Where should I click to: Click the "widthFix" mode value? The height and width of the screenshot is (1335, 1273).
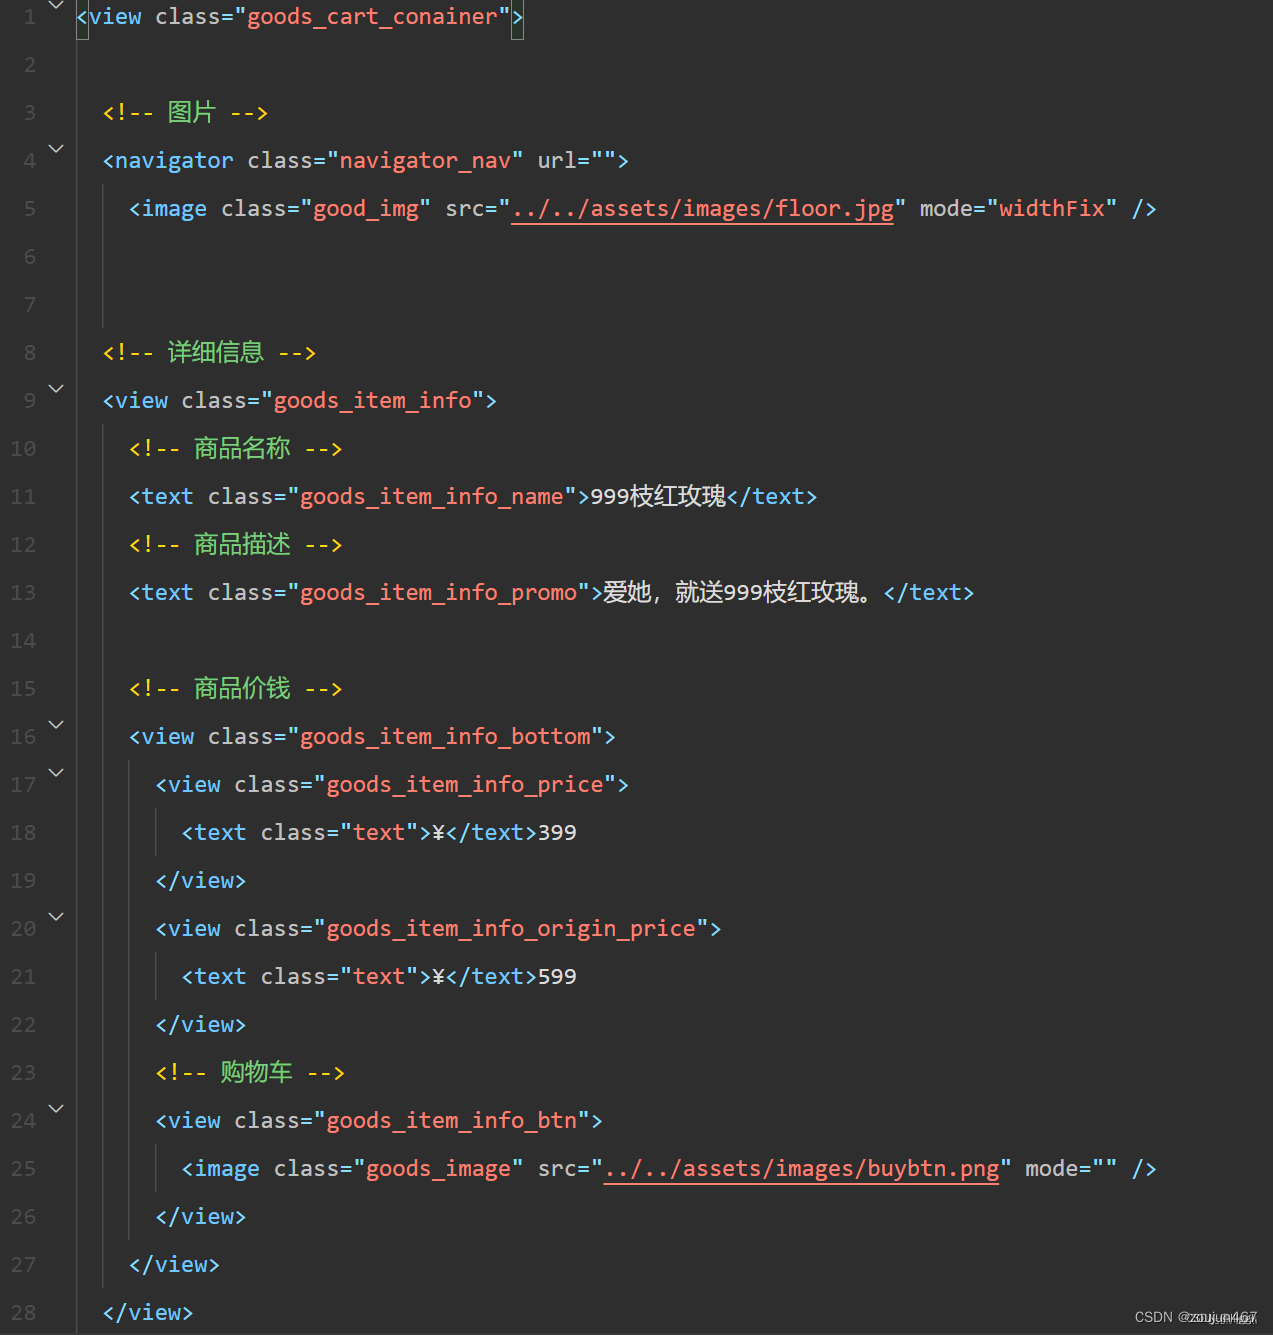1052,209
